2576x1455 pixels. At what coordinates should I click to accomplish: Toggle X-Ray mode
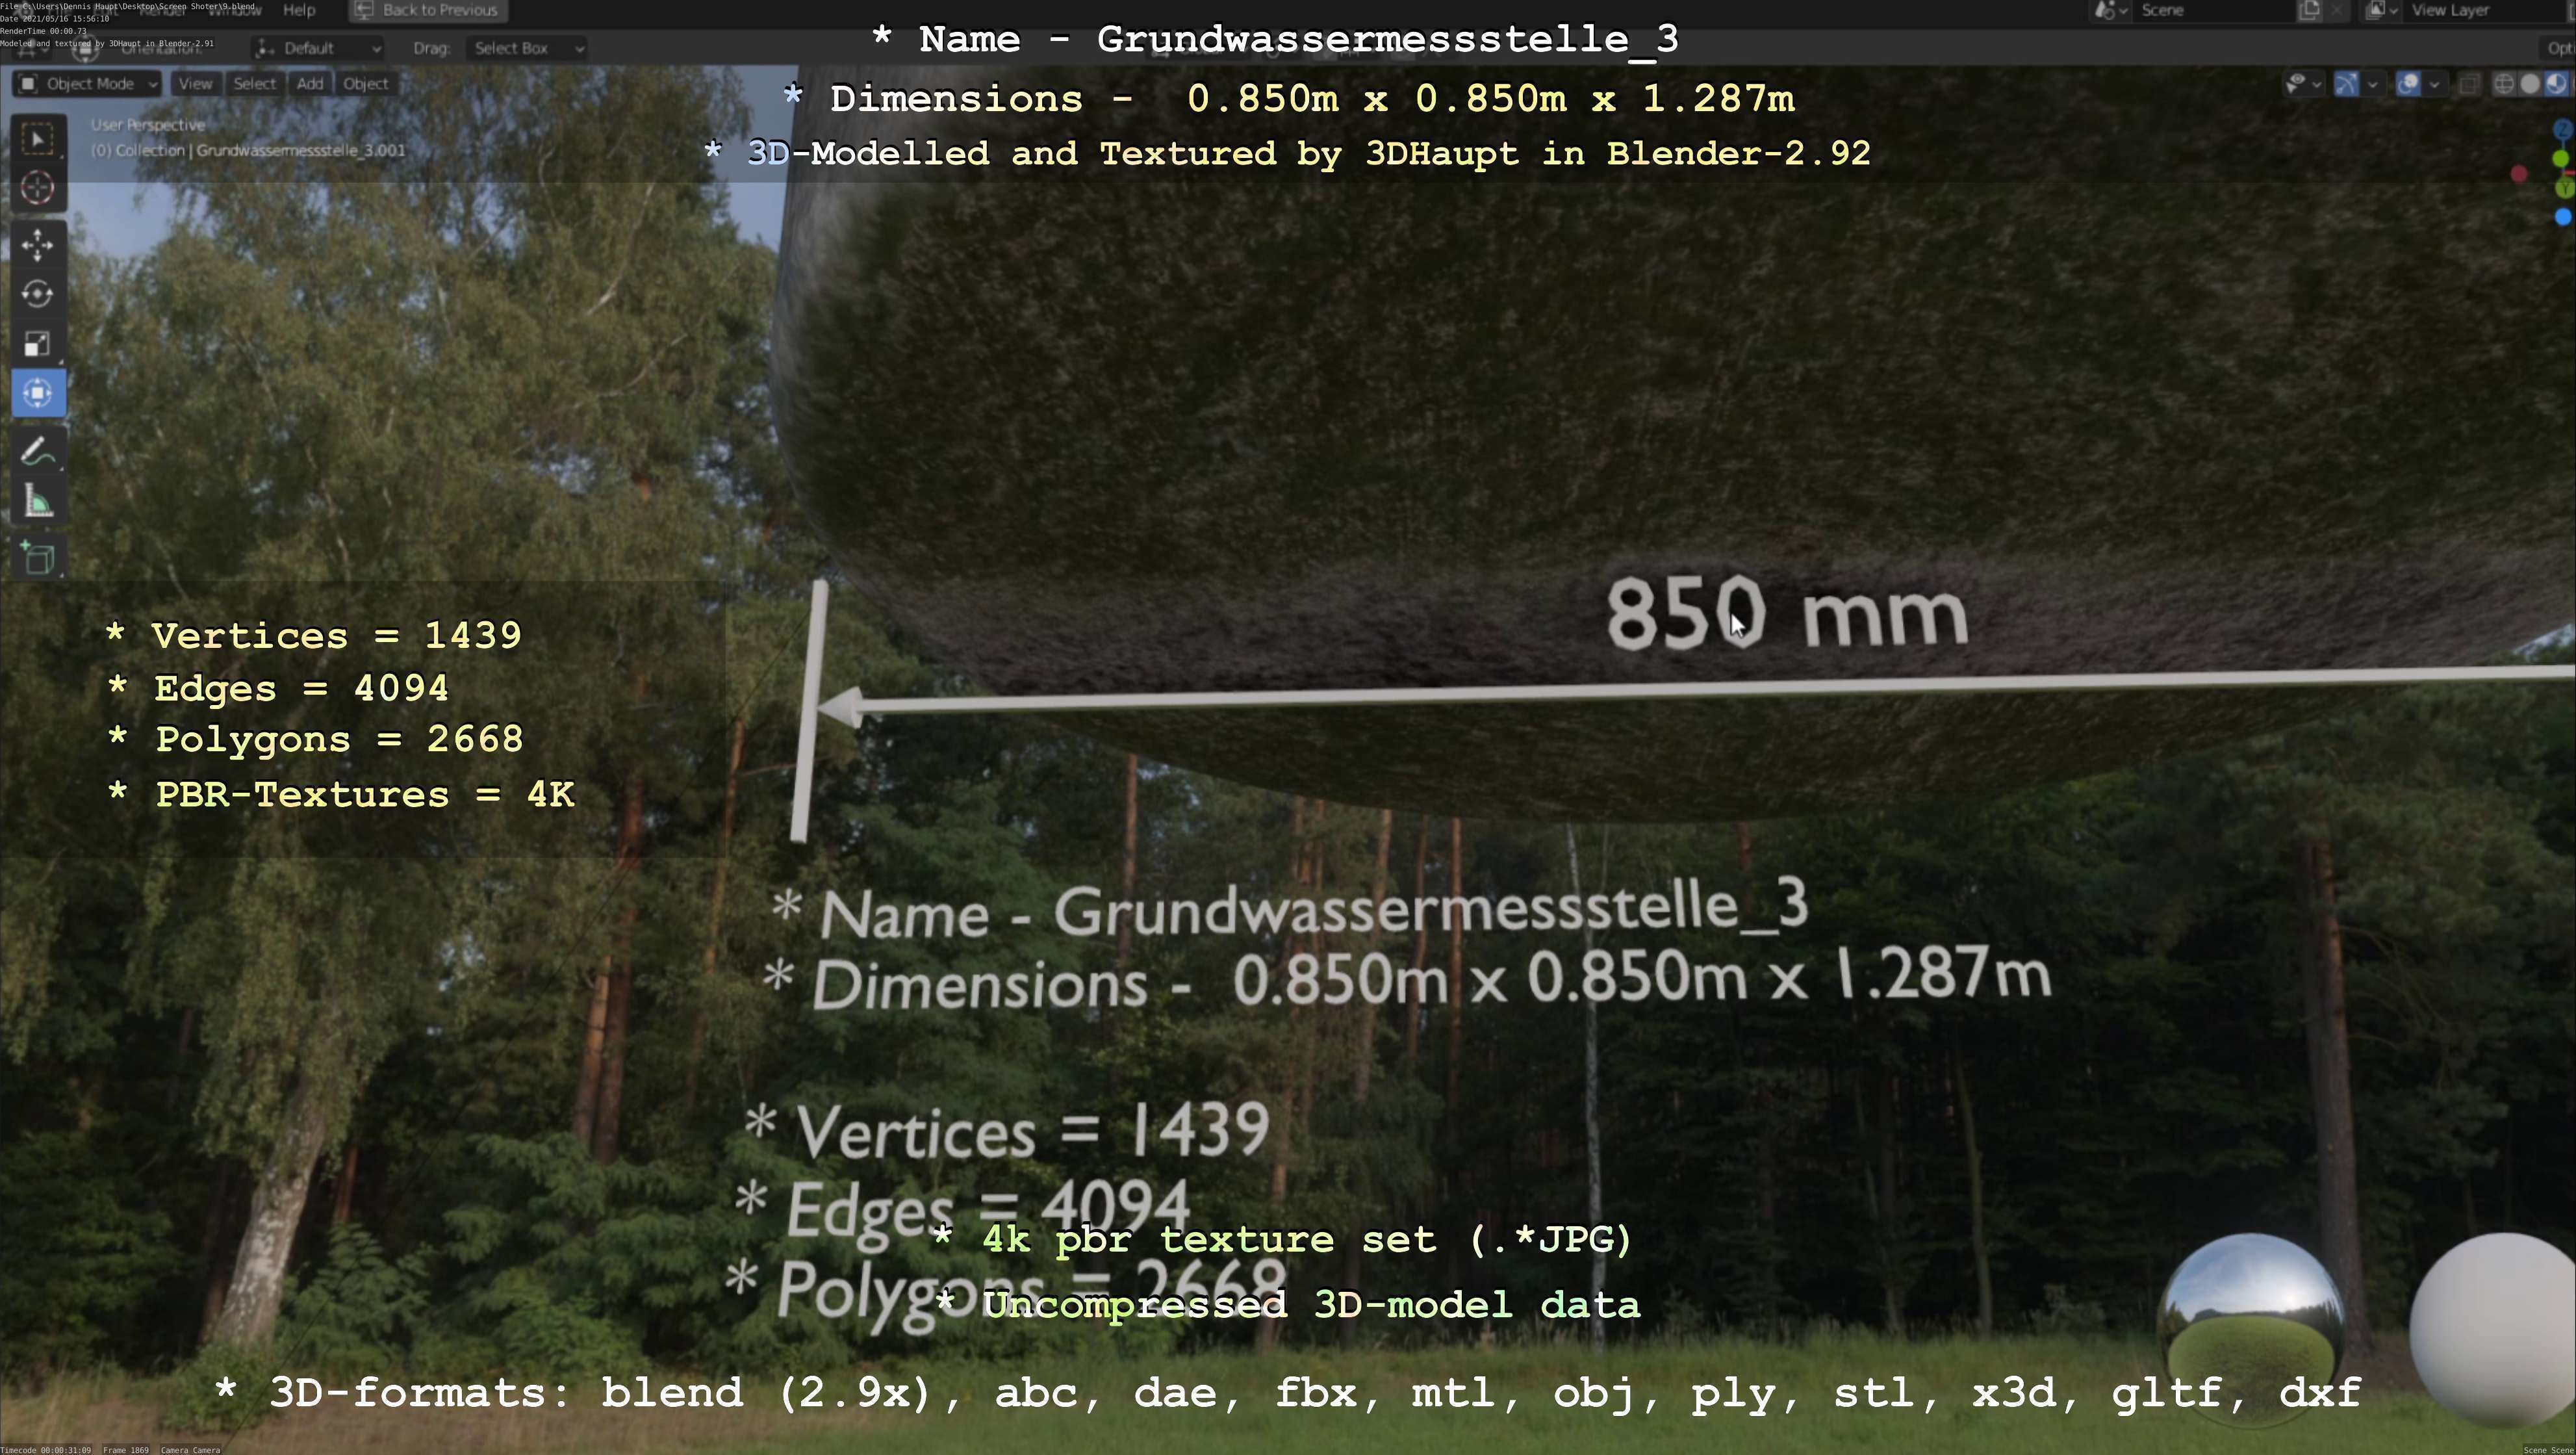click(2469, 84)
